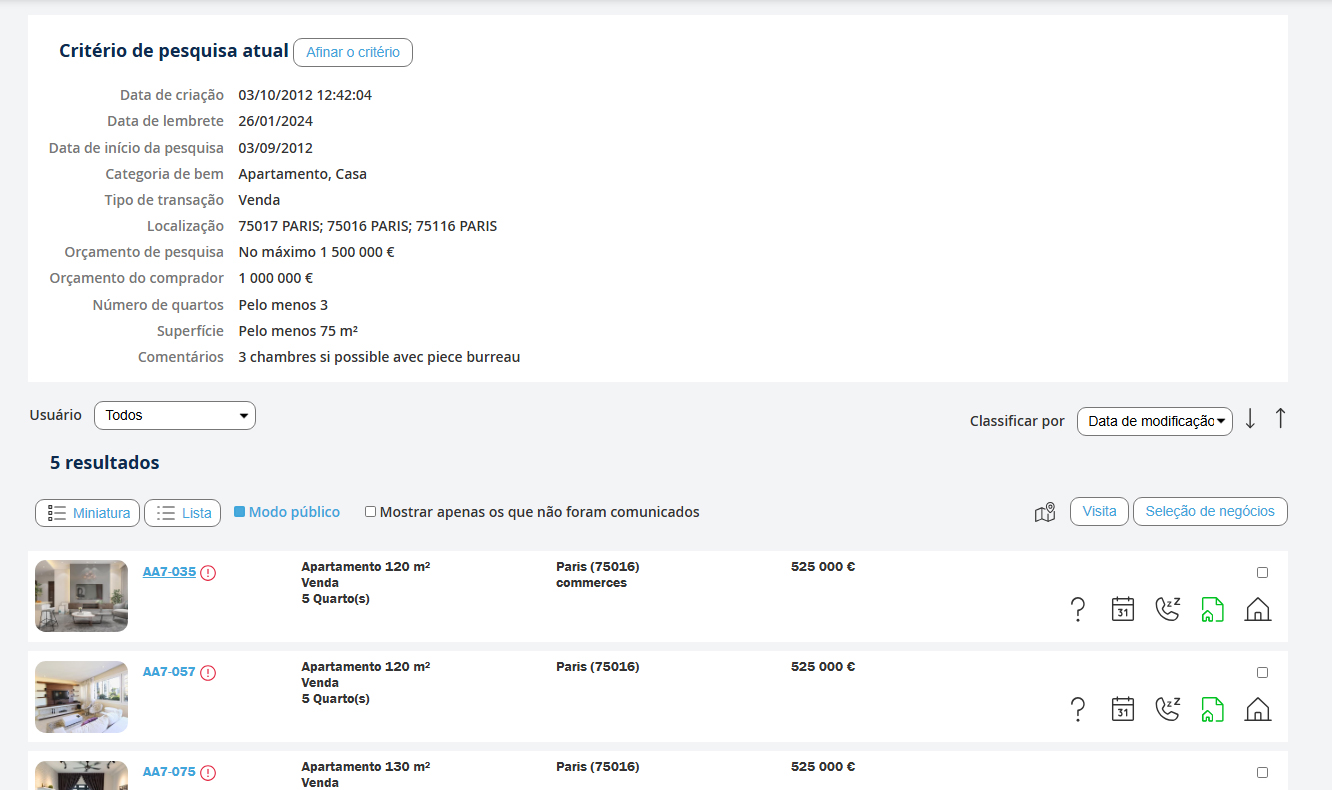Open the calendar icon for AA7-035
The height and width of the screenshot is (790, 1332).
1123,609
